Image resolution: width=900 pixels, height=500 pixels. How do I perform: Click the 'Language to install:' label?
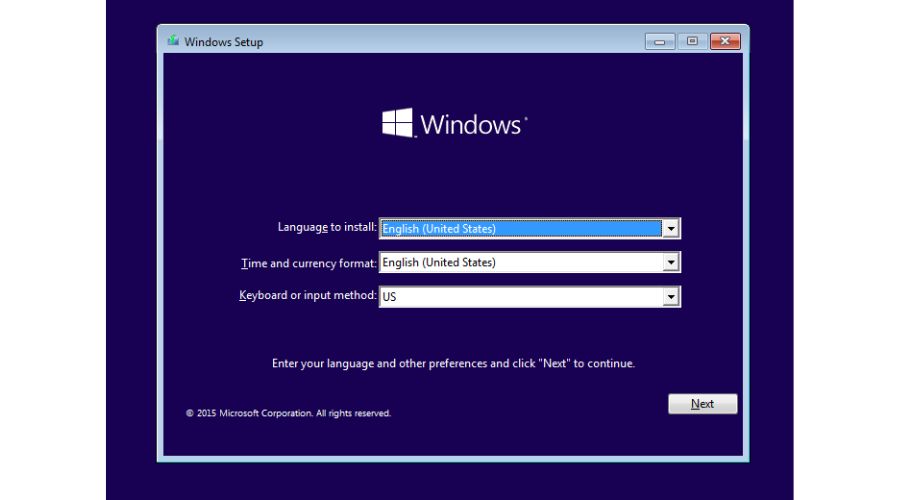pyautogui.click(x=327, y=227)
